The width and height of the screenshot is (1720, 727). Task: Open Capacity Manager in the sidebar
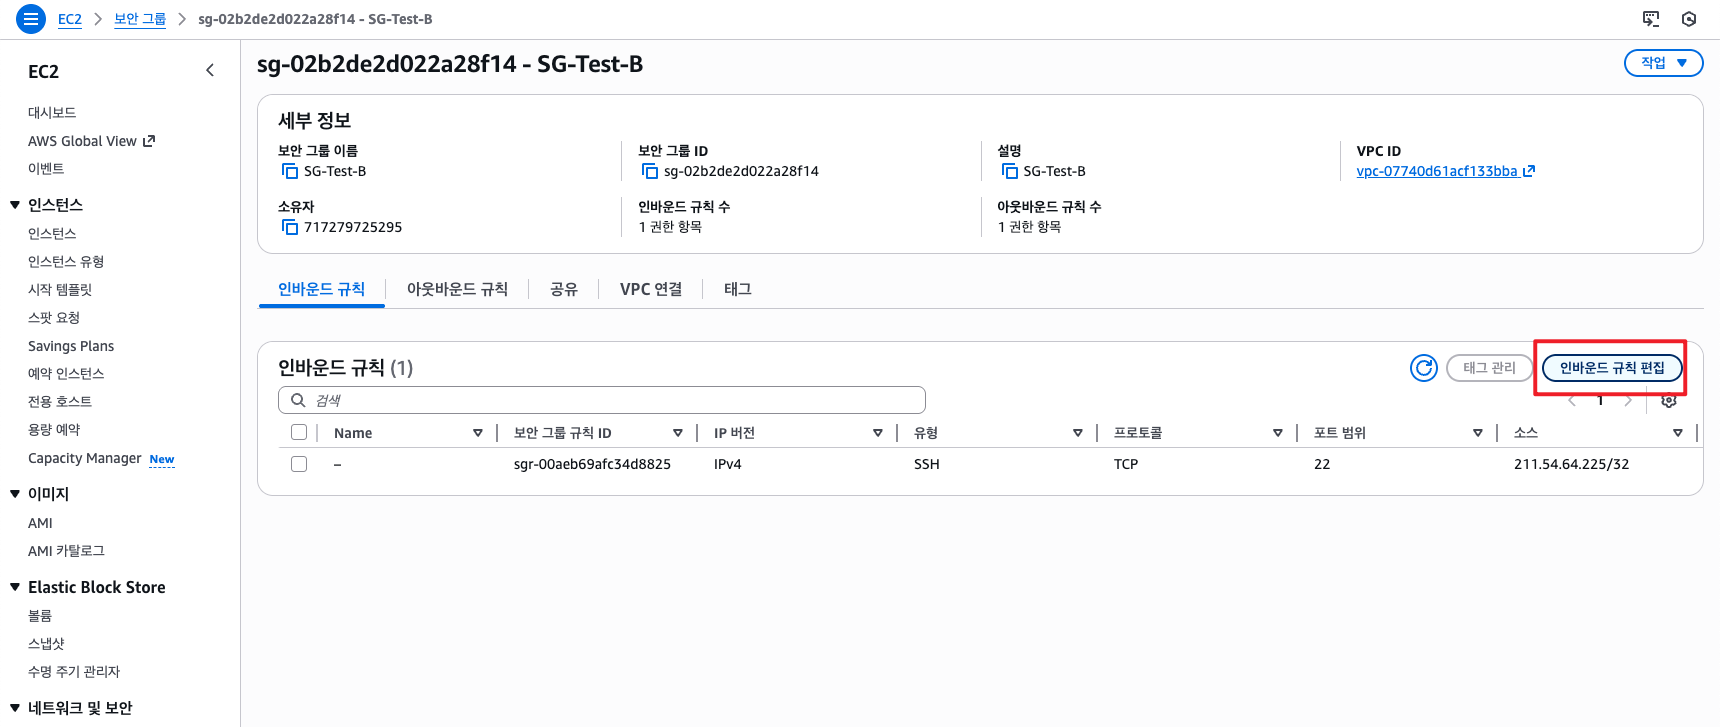coord(85,458)
